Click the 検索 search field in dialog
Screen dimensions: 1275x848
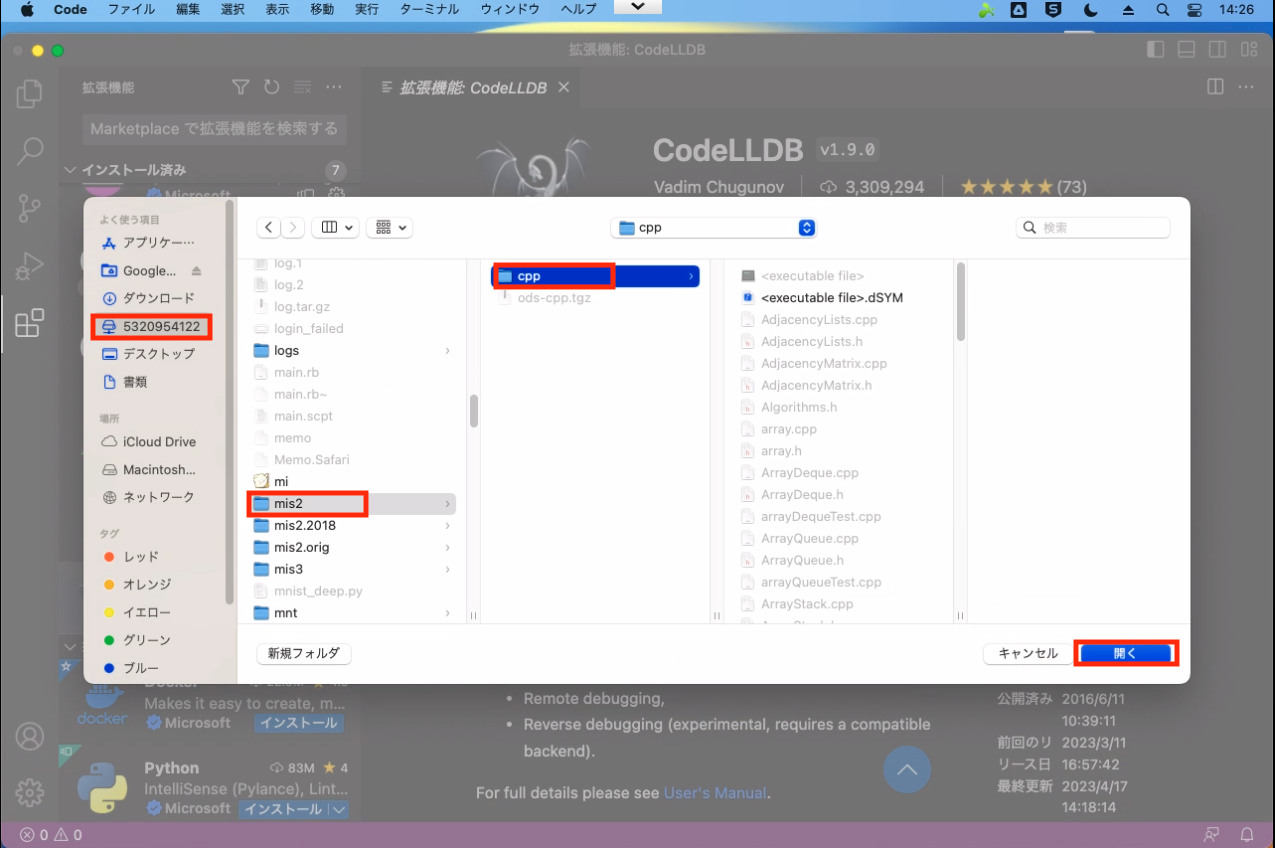coord(1100,228)
